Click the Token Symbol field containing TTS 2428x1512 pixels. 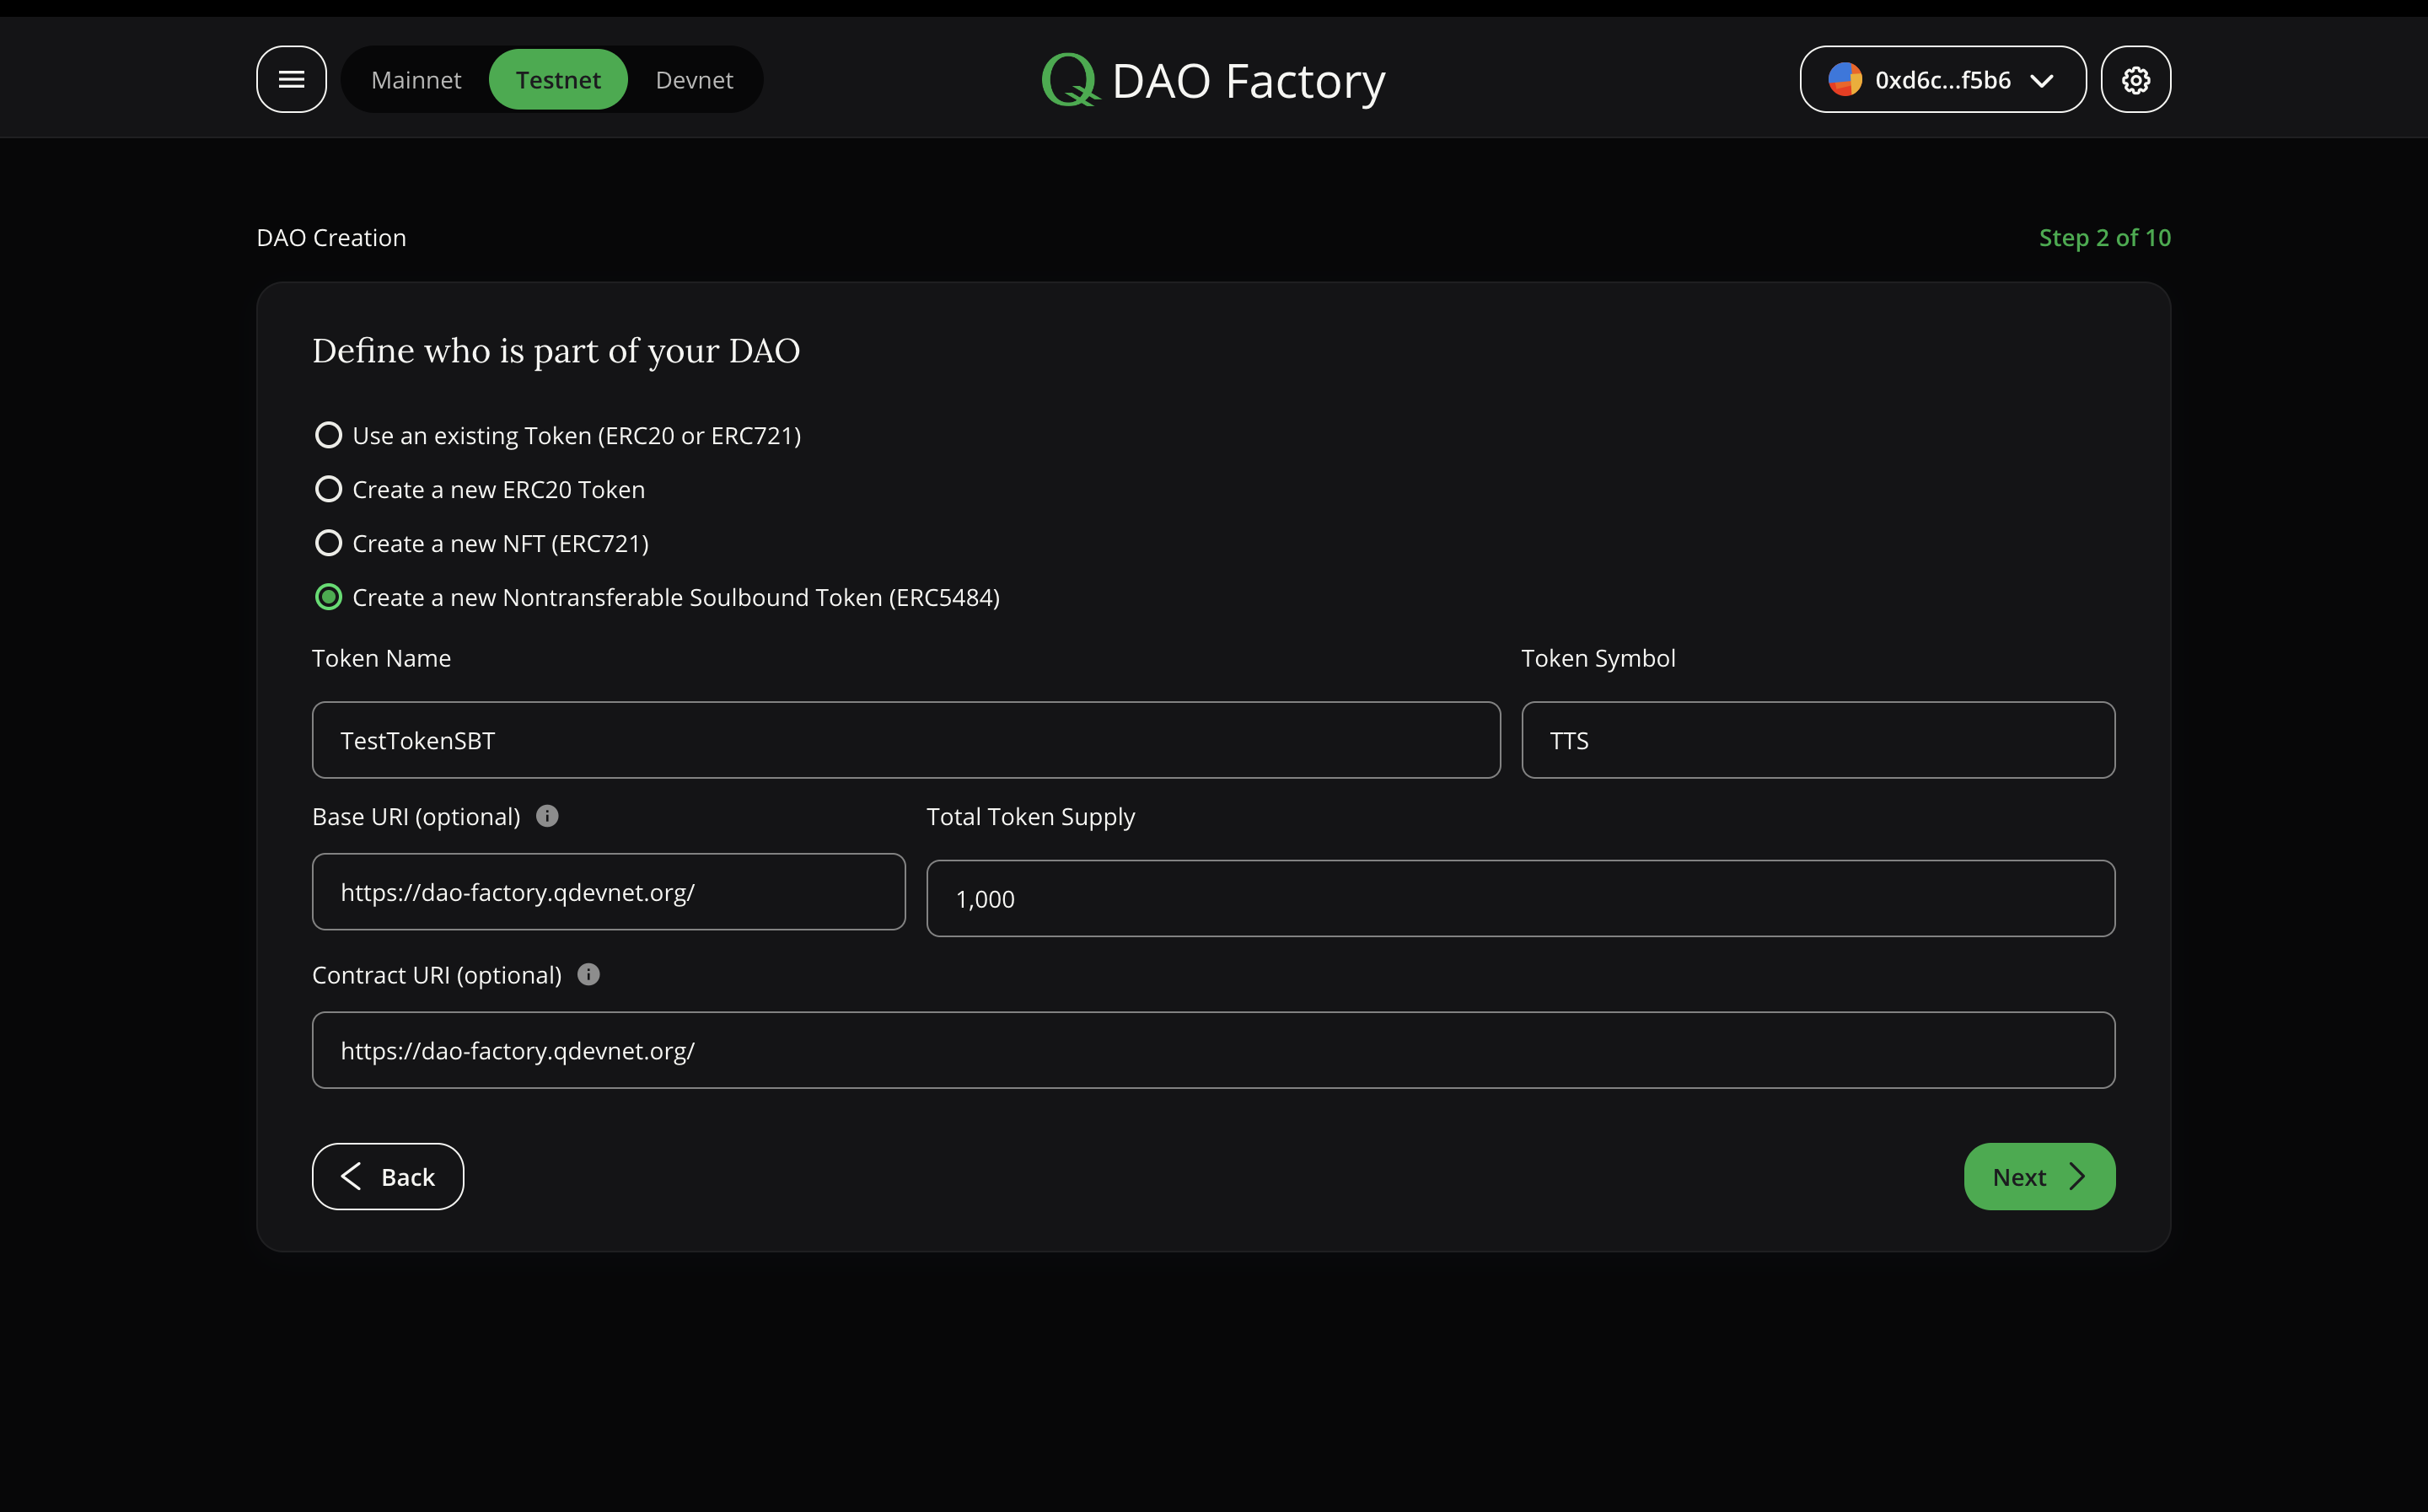coord(1817,740)
